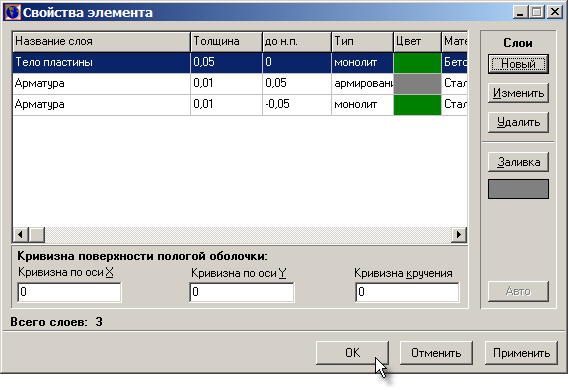Click the Применить button
The height and width of the screenshot is (390, 568).
[521, 353]
